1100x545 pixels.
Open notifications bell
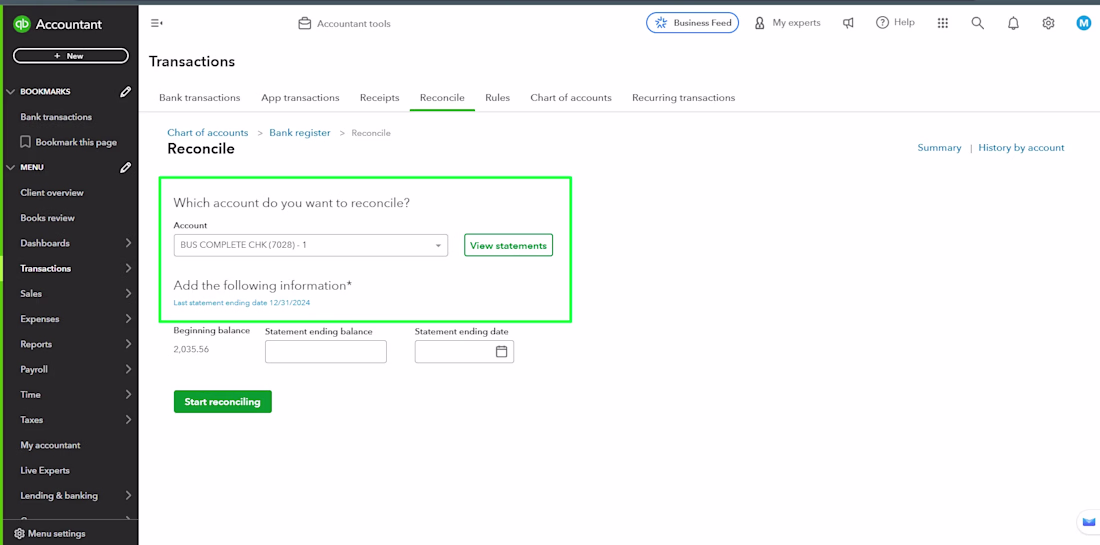(1013, 23)
